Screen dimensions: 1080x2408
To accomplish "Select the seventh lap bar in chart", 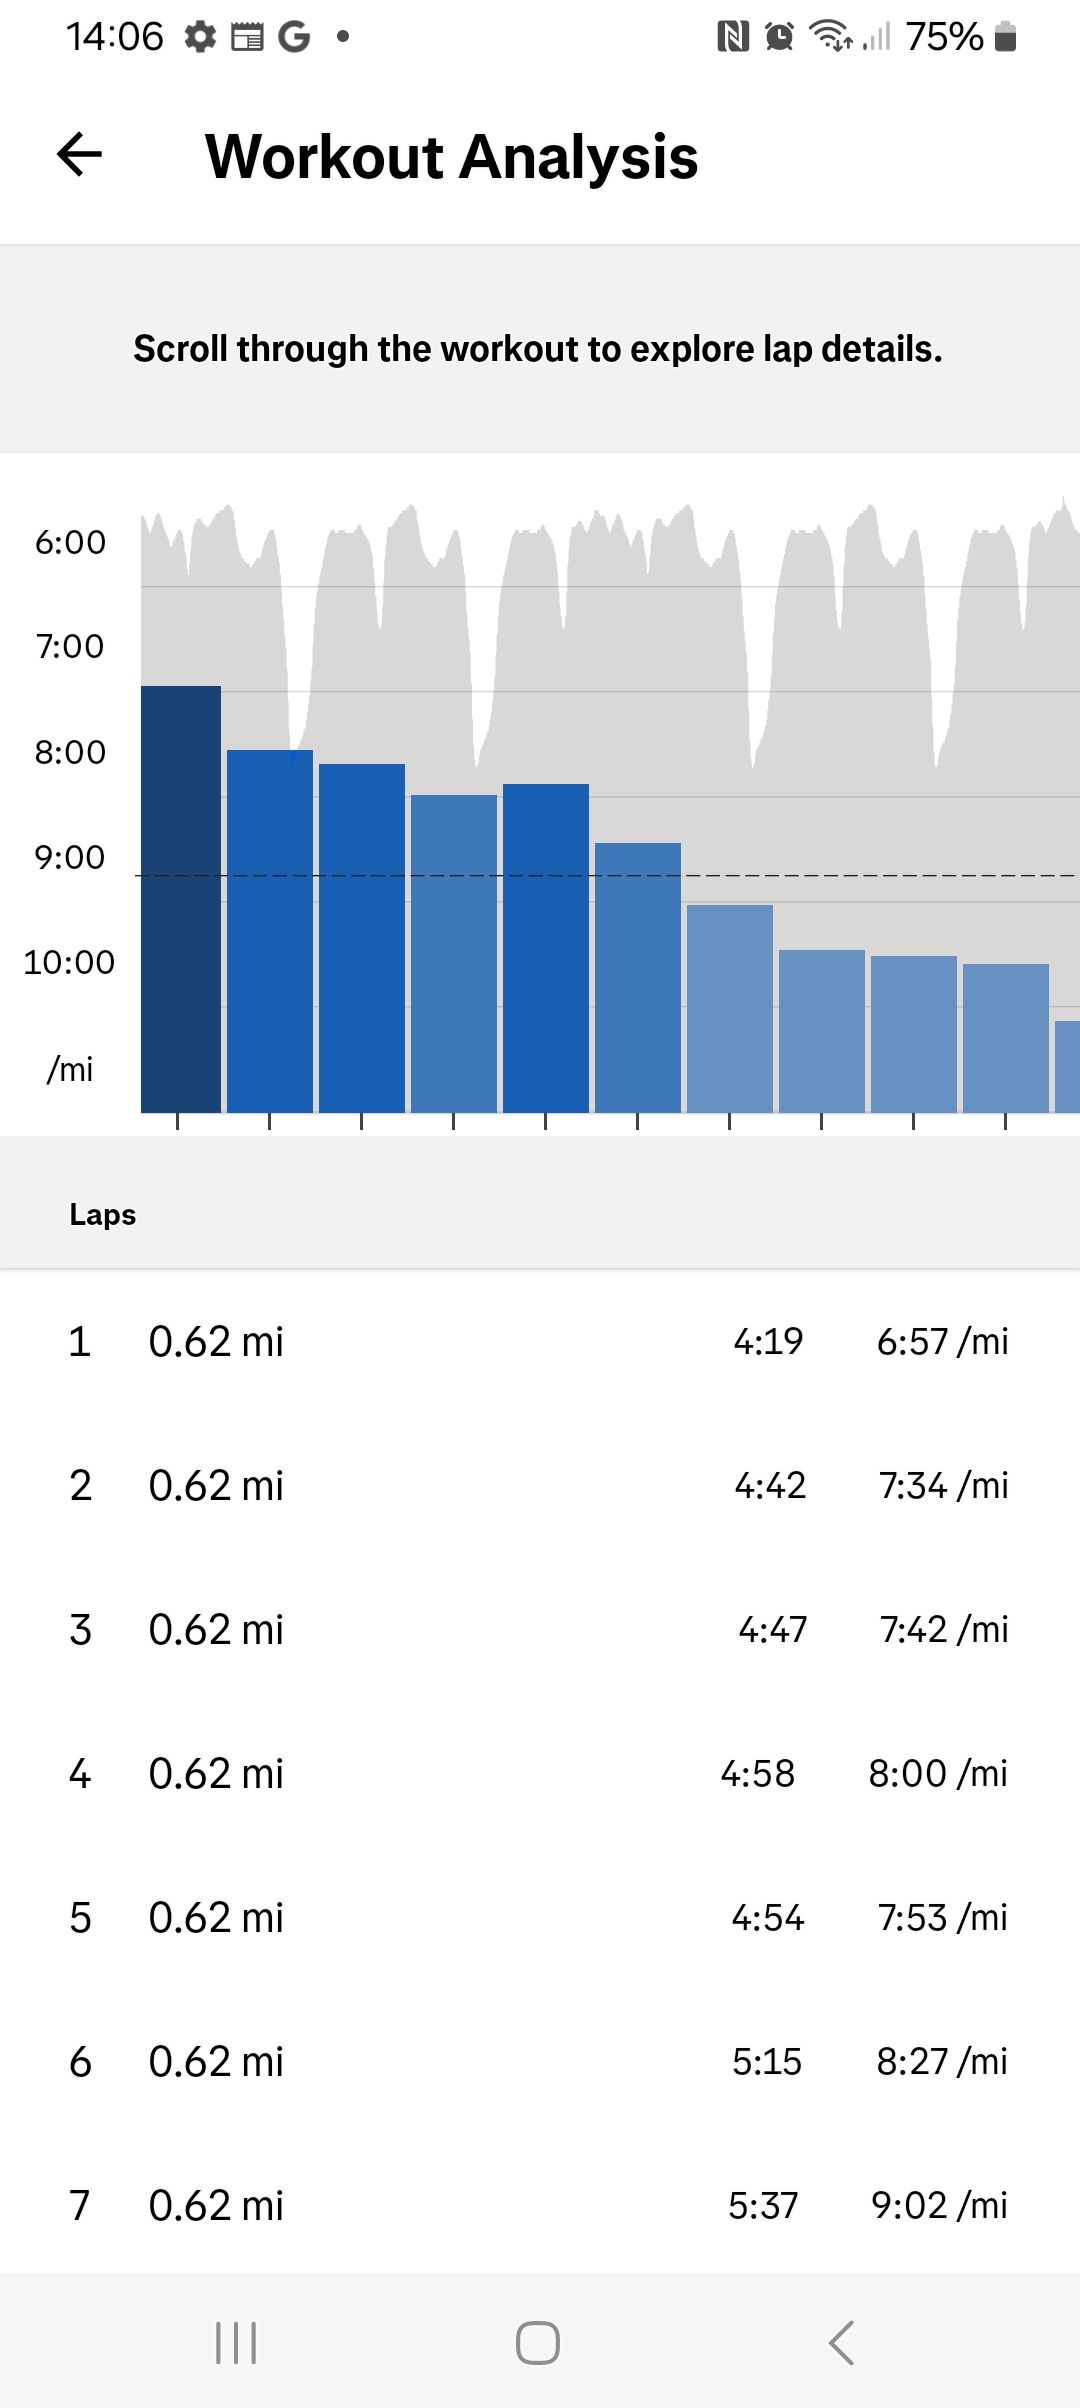I will tap(730, 1008).
